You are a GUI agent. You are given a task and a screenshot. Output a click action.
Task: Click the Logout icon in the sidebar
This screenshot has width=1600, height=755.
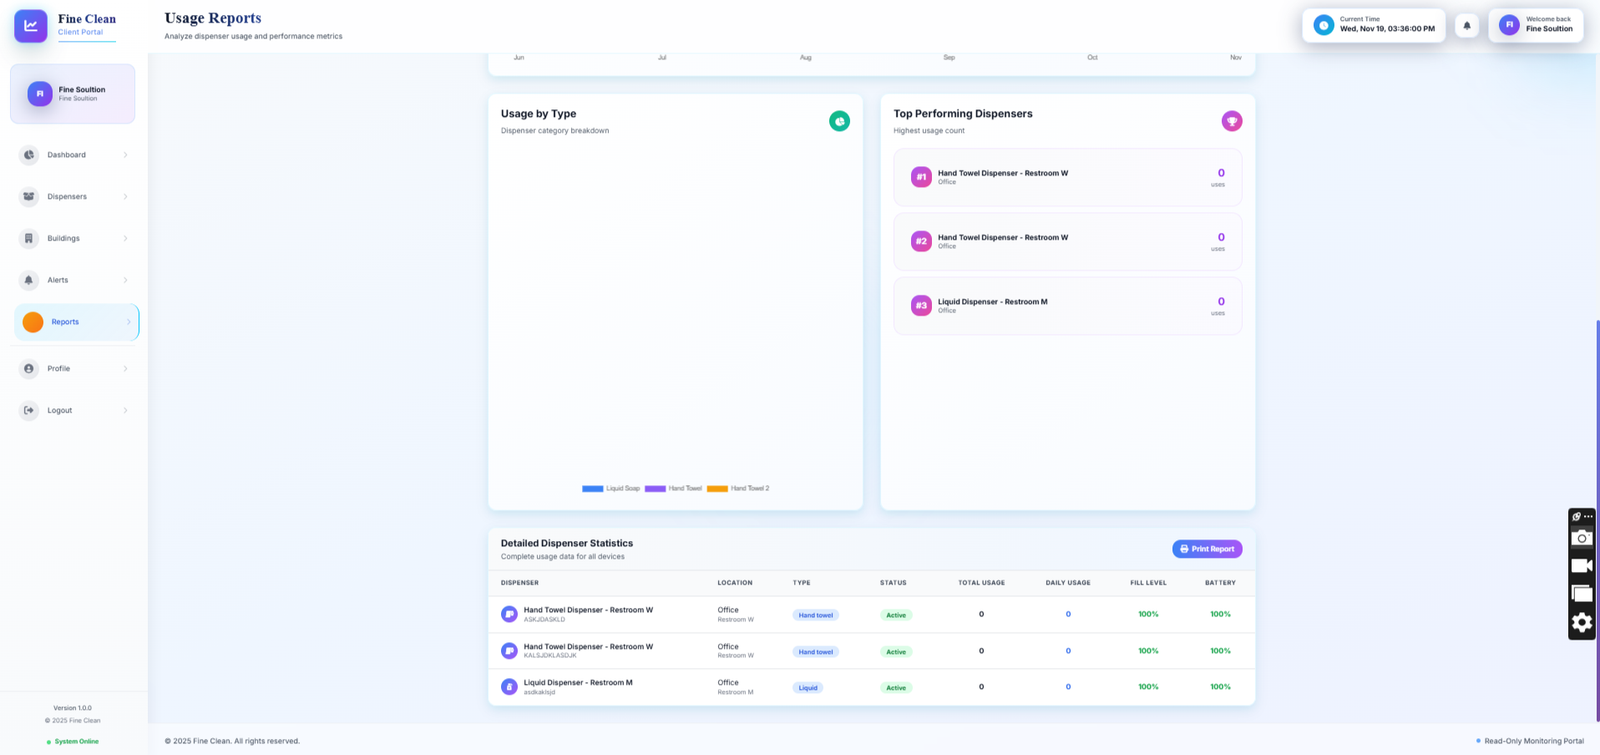coord(29,410)
